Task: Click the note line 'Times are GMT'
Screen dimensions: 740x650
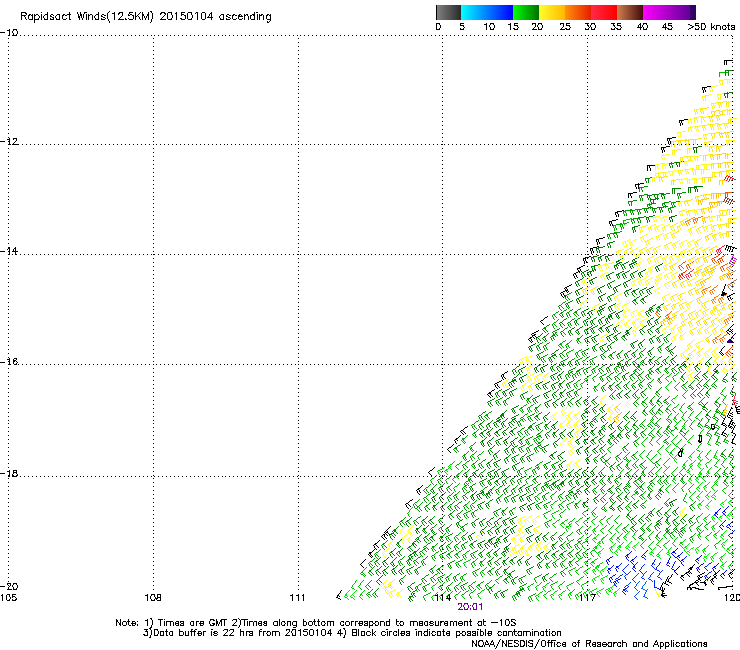Action: [x=193, y=623]
